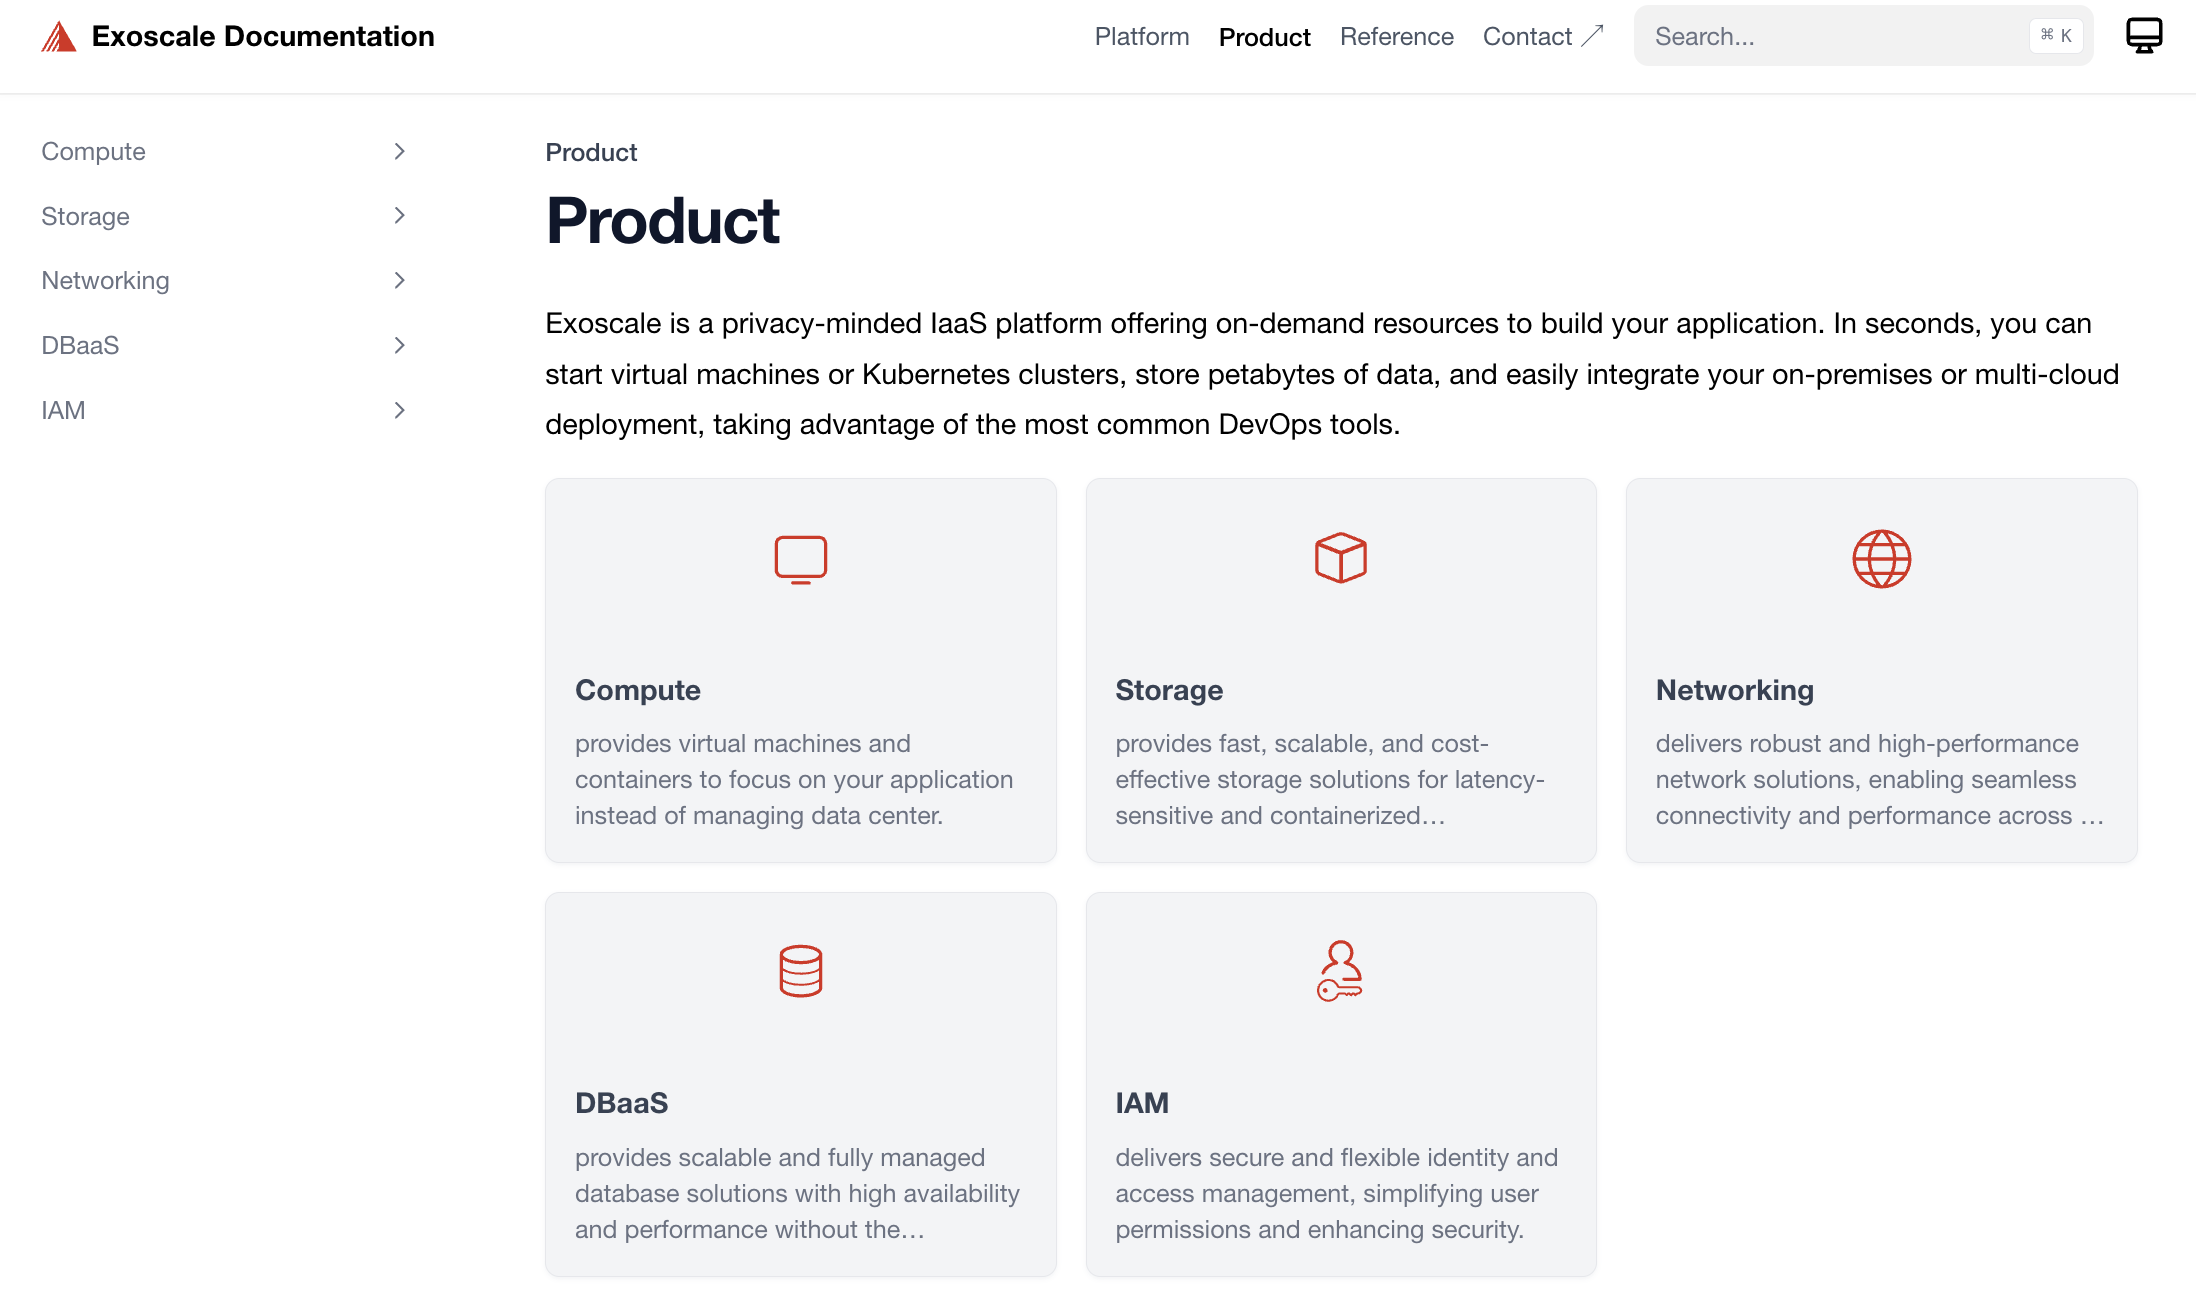Open the Reference nav menu item
The image size is (2196, 1313).
pyautogui.click(x=1396, y=37)
